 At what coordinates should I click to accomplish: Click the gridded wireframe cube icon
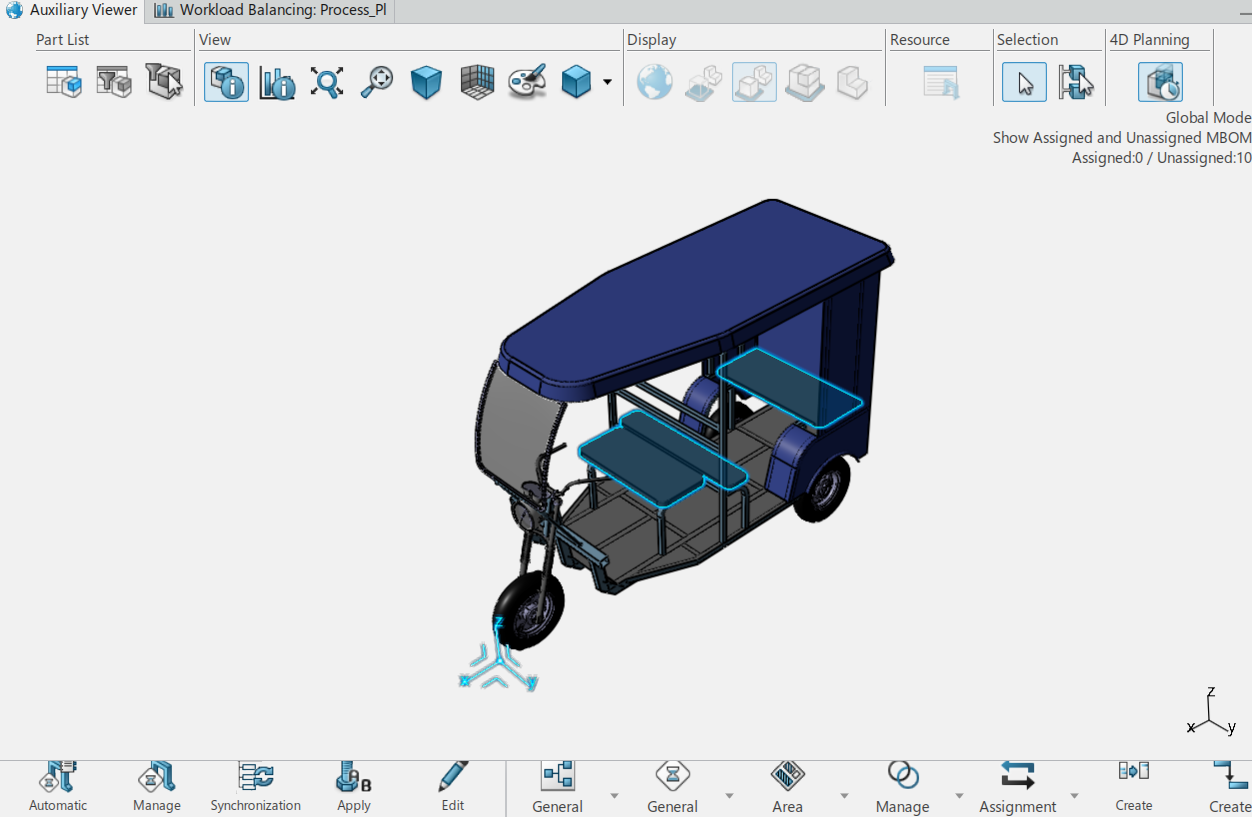point(477,82)
